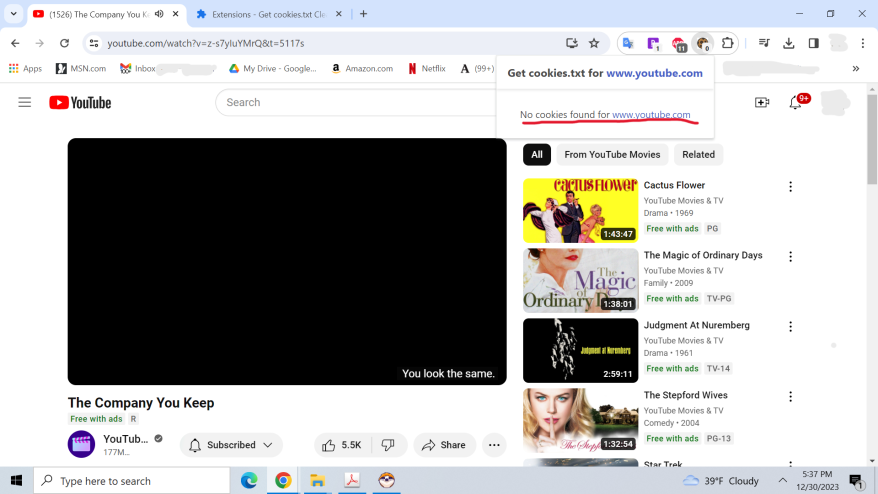This screenshot has height=494, width=878.
Task: Open the Chrome Extensions puzzle icon
Action: coord(728,43)
